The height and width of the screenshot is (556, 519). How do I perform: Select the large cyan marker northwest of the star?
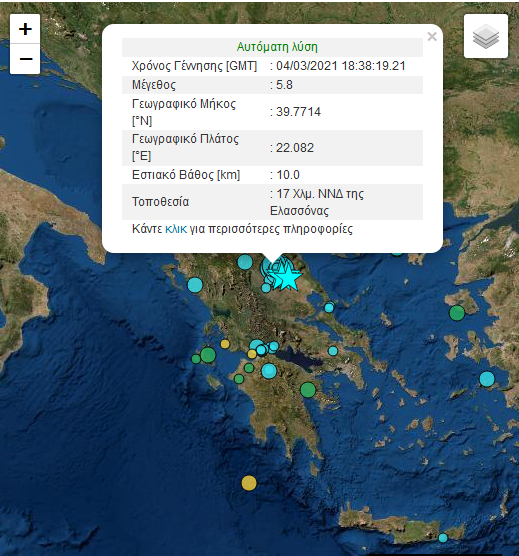245,262
